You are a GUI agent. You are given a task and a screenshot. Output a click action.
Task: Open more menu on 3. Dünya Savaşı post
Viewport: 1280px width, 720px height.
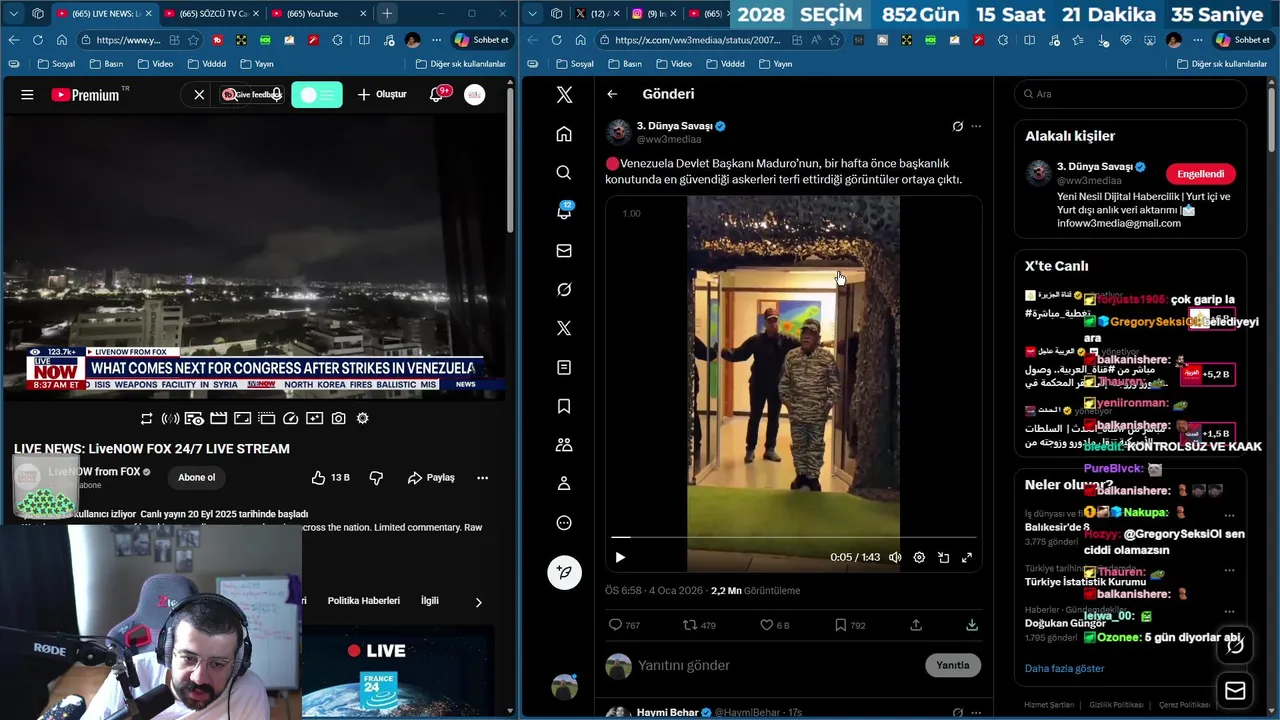976,127
